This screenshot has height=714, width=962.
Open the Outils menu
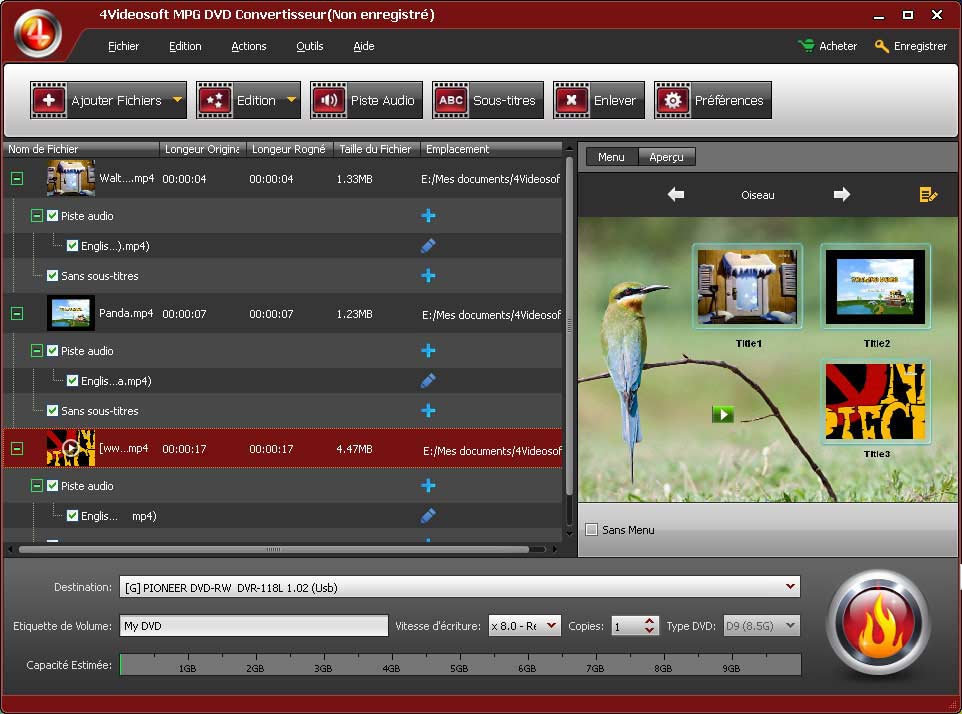[309, 46]
